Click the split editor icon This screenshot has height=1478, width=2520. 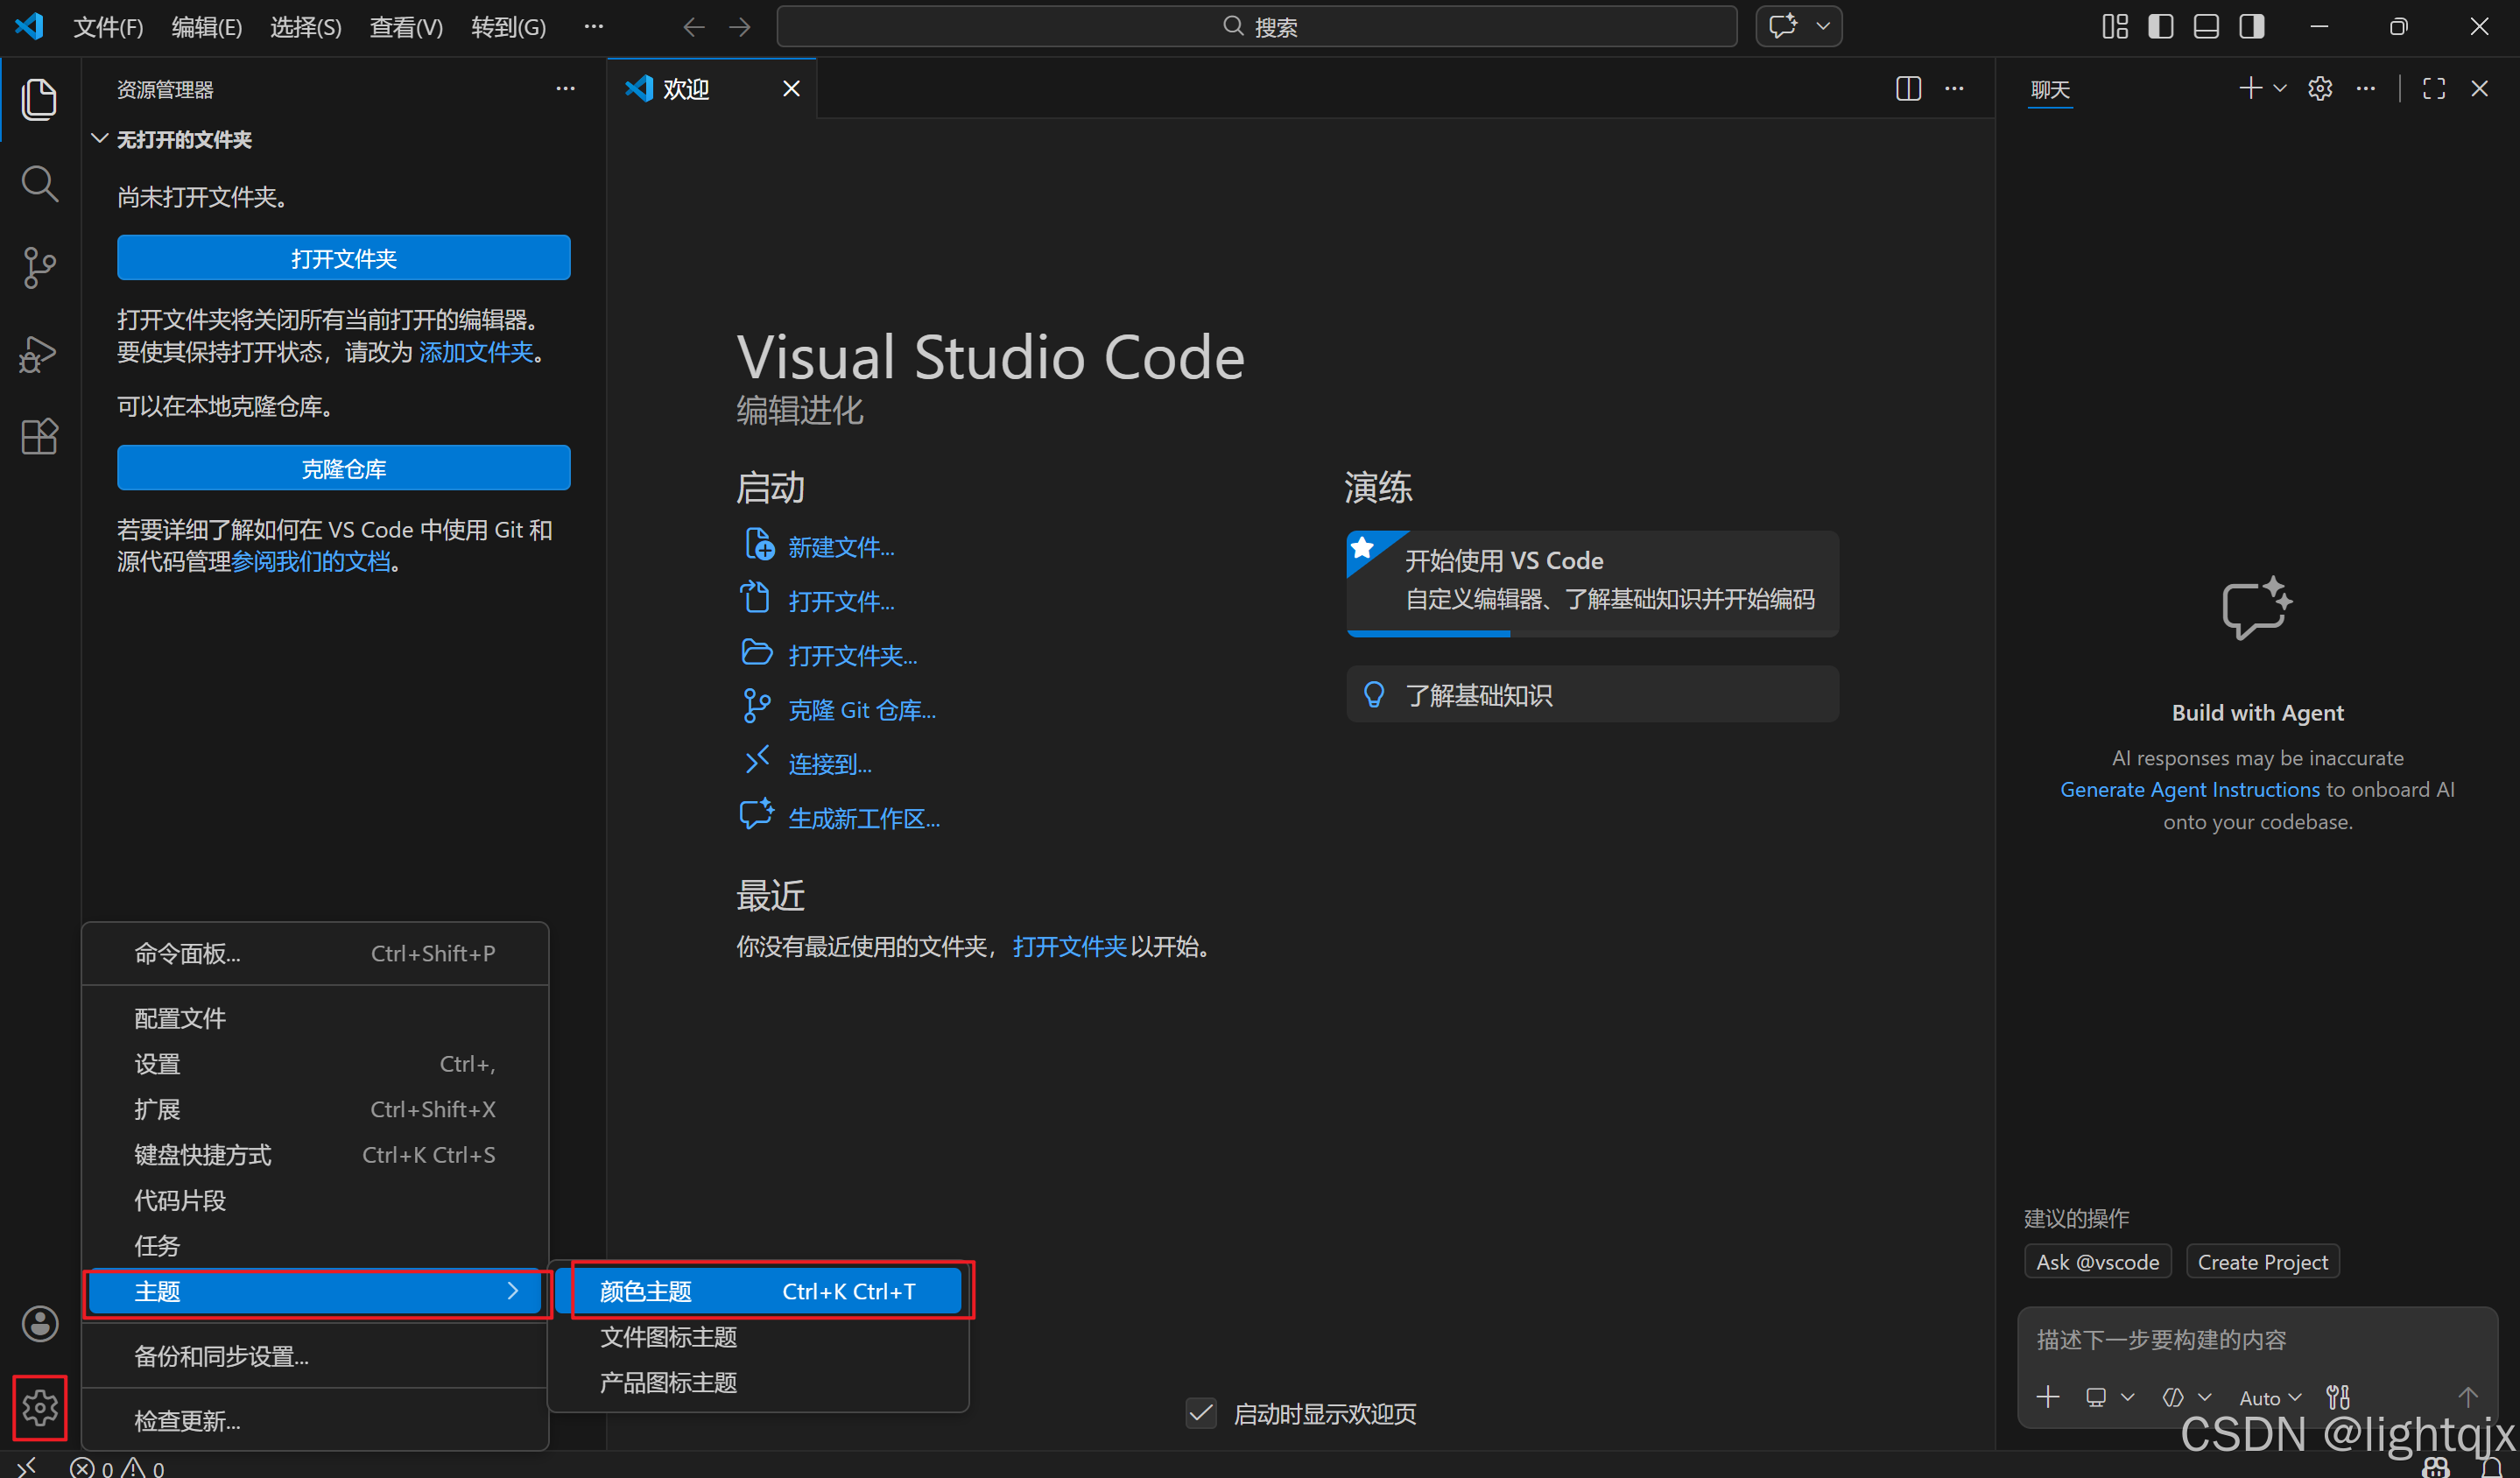(x=1907, y=89)
